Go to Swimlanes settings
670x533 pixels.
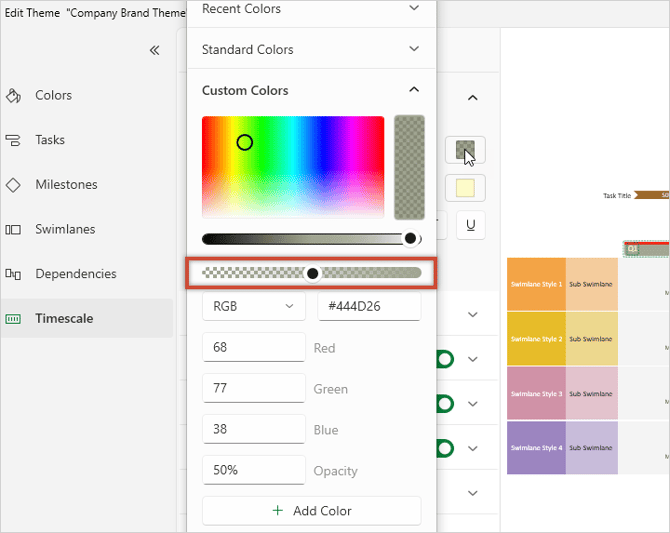[x=65, y=229]
